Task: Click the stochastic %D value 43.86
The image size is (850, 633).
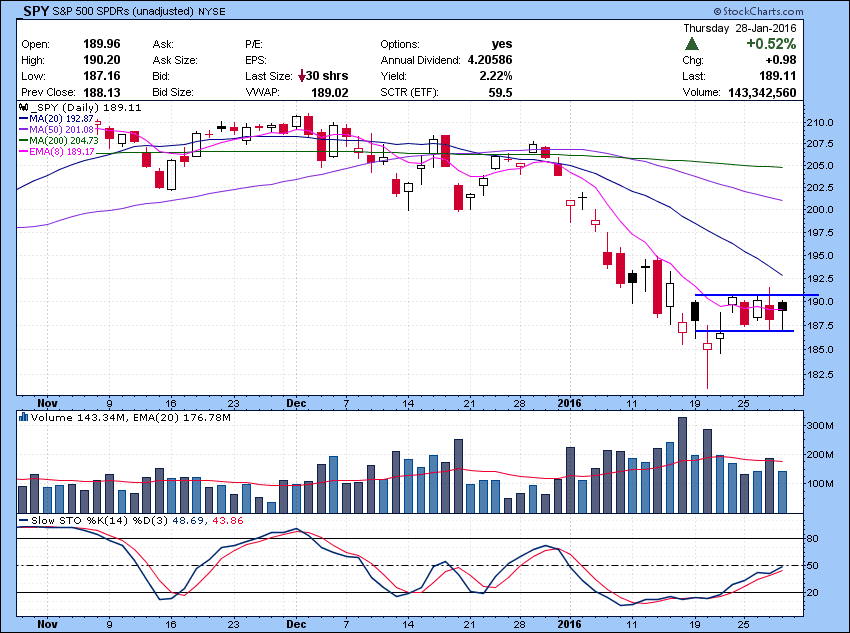Action: point(228,520)
